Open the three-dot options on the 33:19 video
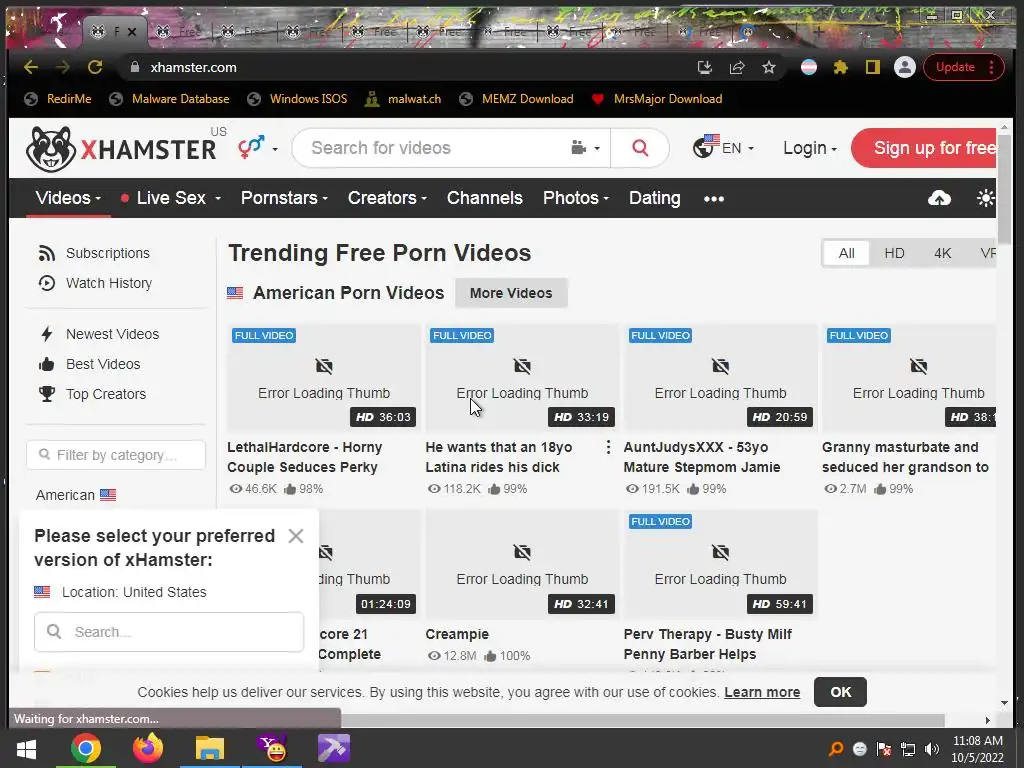 pyautogui.click(x=608, y=447)
